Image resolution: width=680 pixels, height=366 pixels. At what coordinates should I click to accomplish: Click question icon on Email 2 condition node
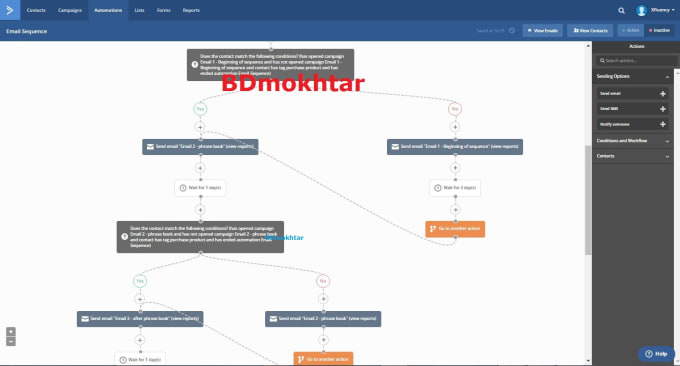(x=124, y=237)
